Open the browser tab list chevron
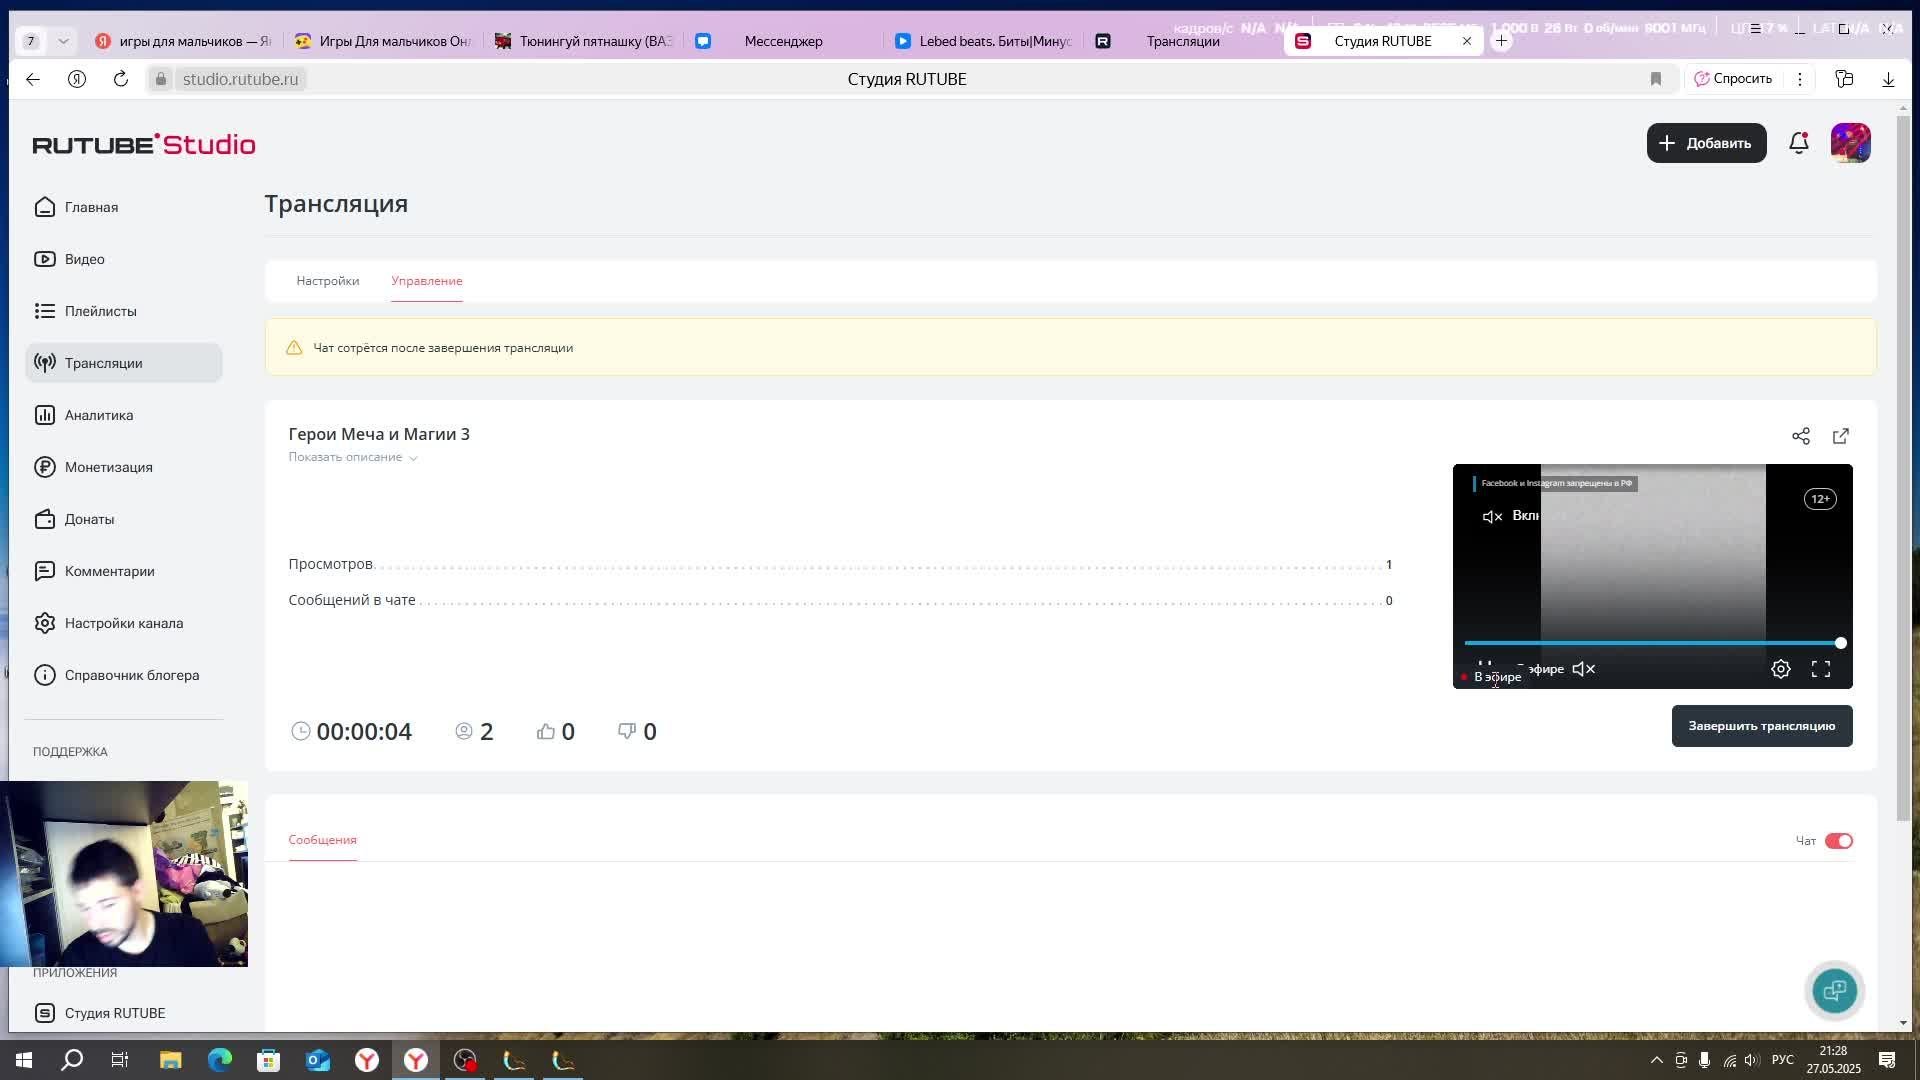Image resolution: width=1920 pixels, height=1080 pixels. pos(63,41)
